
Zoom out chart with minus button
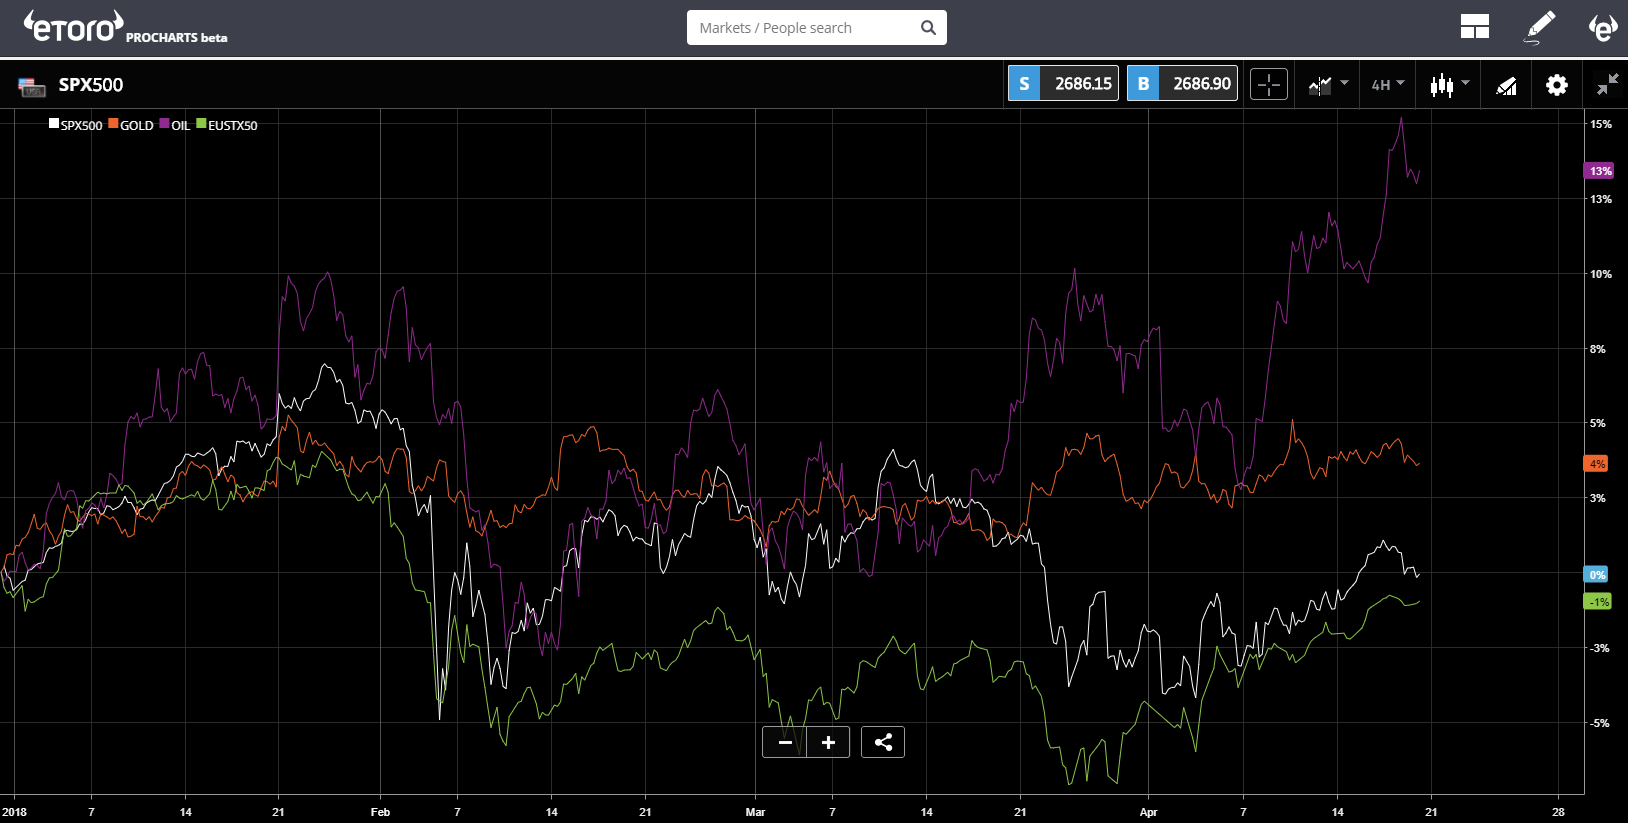[785, 742]
